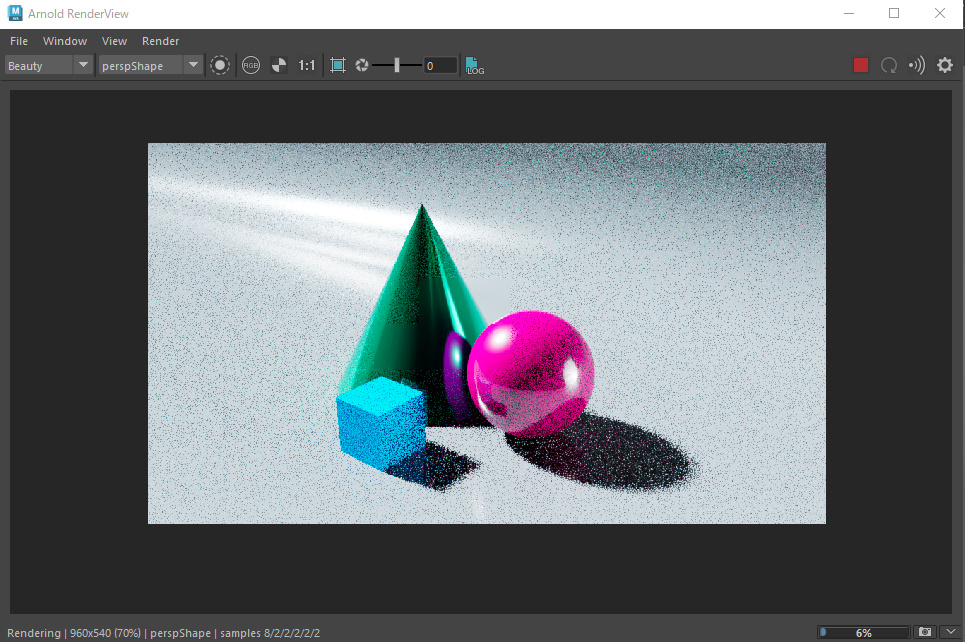Switch RGB channel display icon
This screenshot has height=642, width=965.
click(251, 65)
